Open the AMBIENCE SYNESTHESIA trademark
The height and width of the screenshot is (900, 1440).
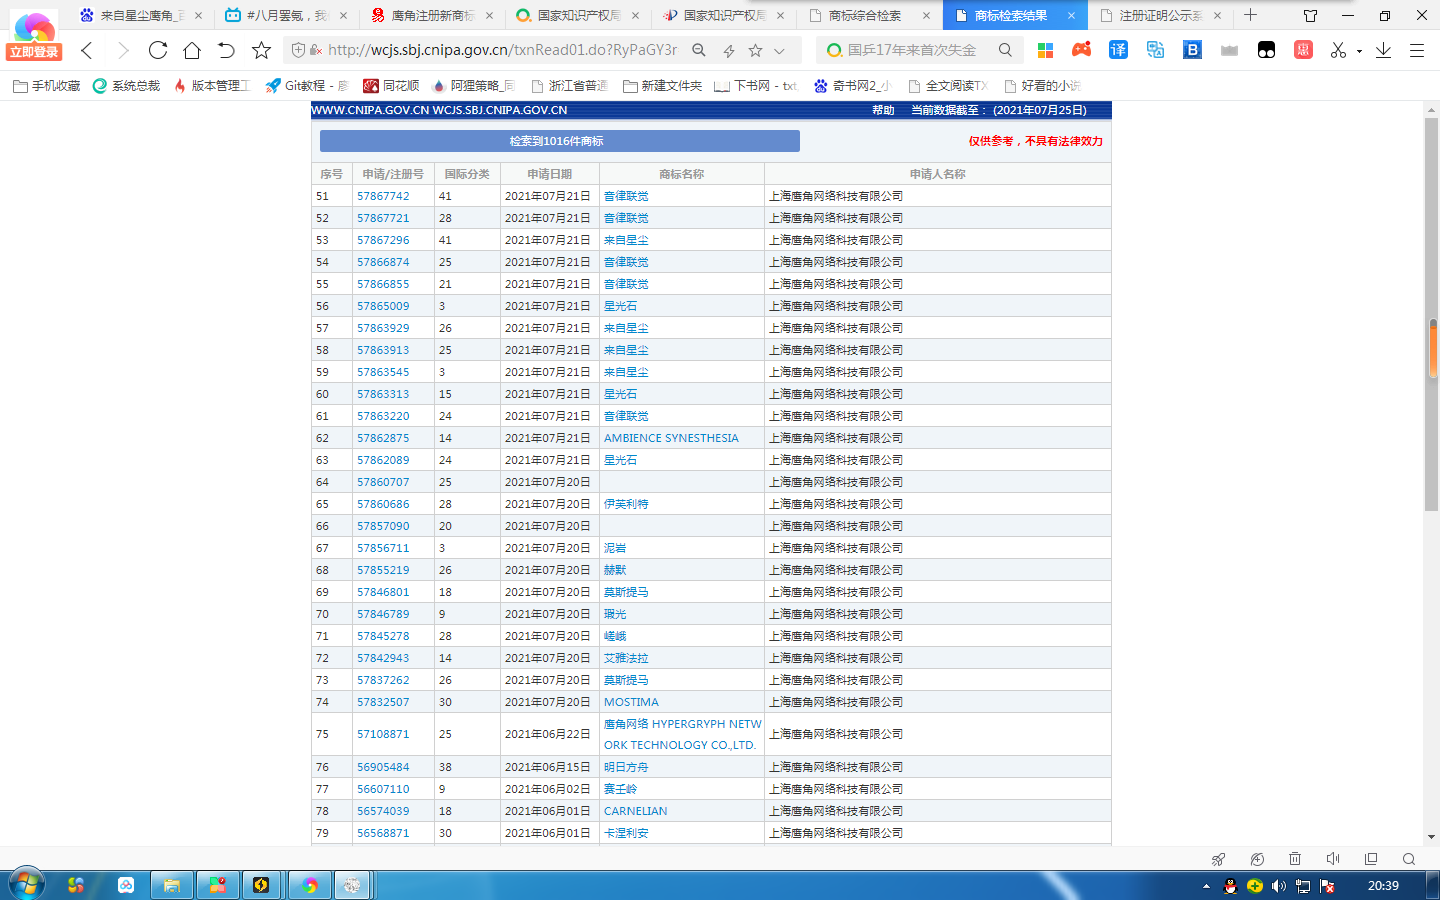(x=671, y=438)
